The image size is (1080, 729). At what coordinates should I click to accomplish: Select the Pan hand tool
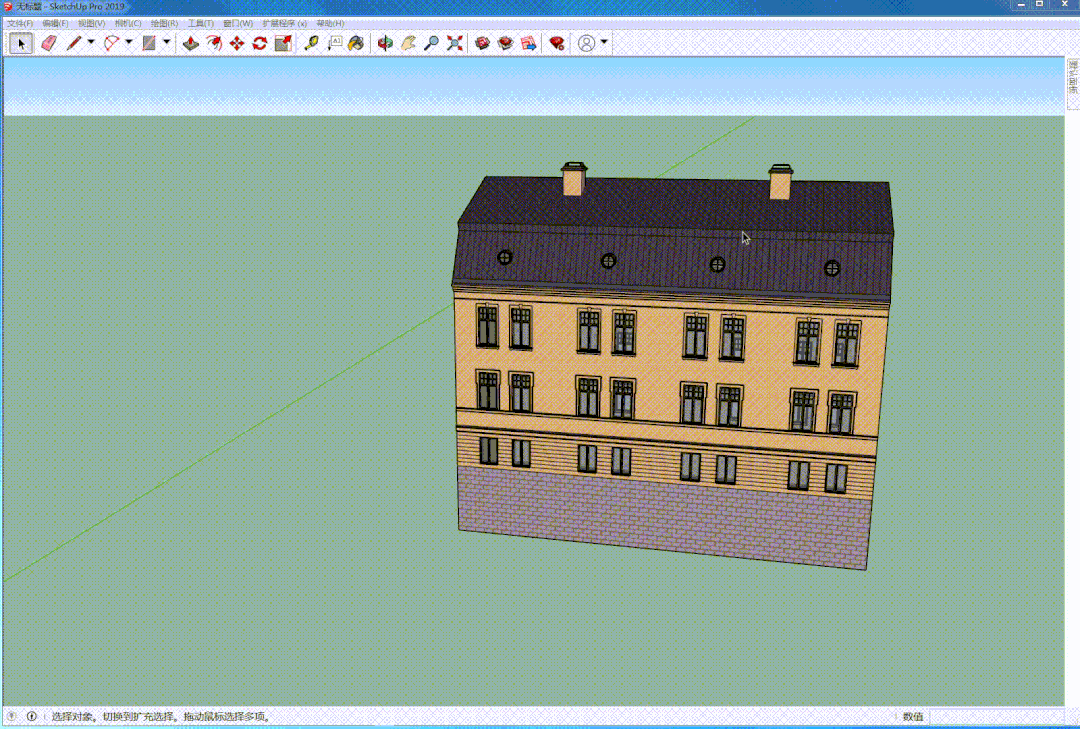(408, 43)
